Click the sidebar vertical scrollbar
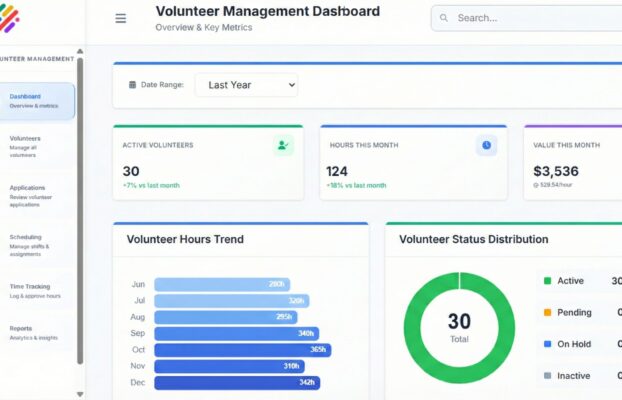The image size is (622, 400). coord(80,211)
